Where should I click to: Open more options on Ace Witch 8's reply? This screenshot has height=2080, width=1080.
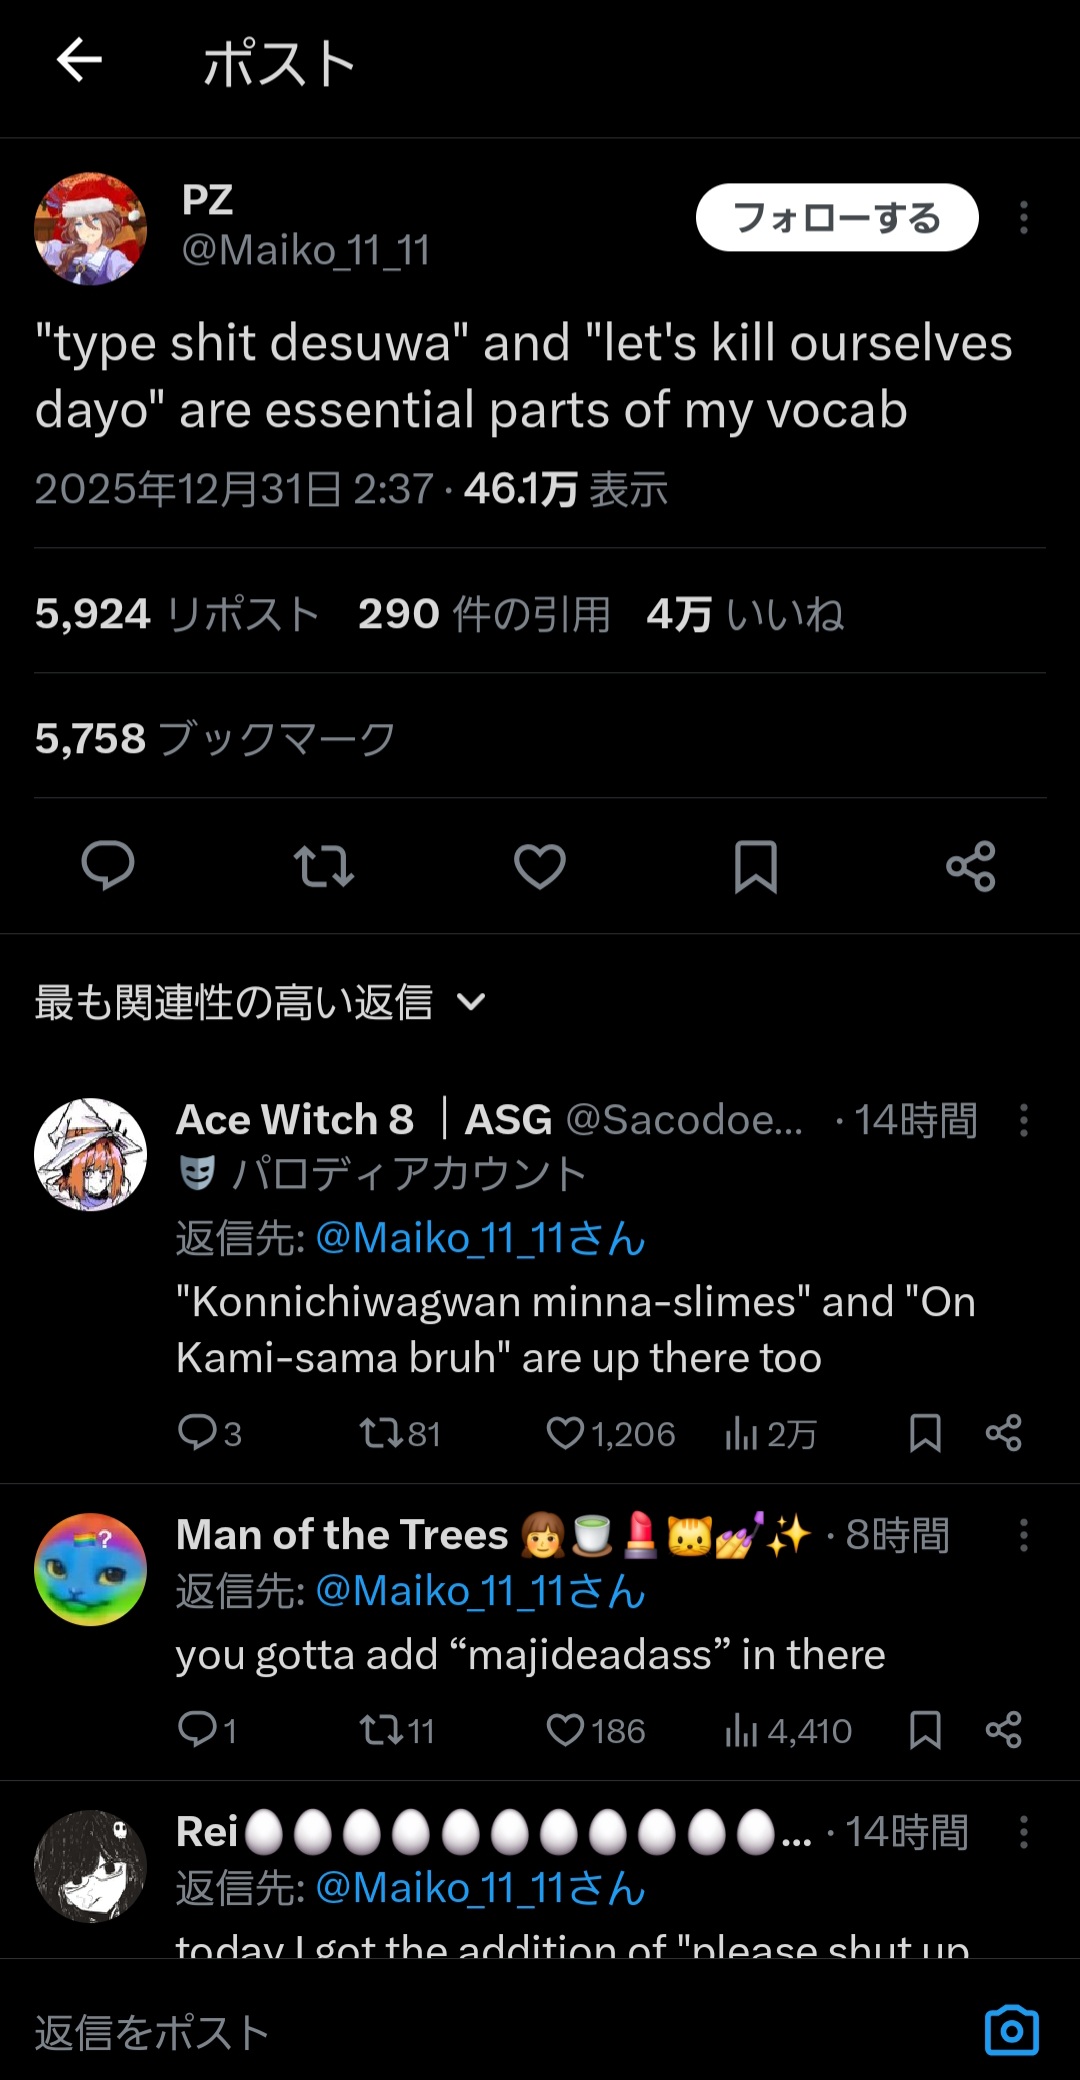click(1023, 1121)
